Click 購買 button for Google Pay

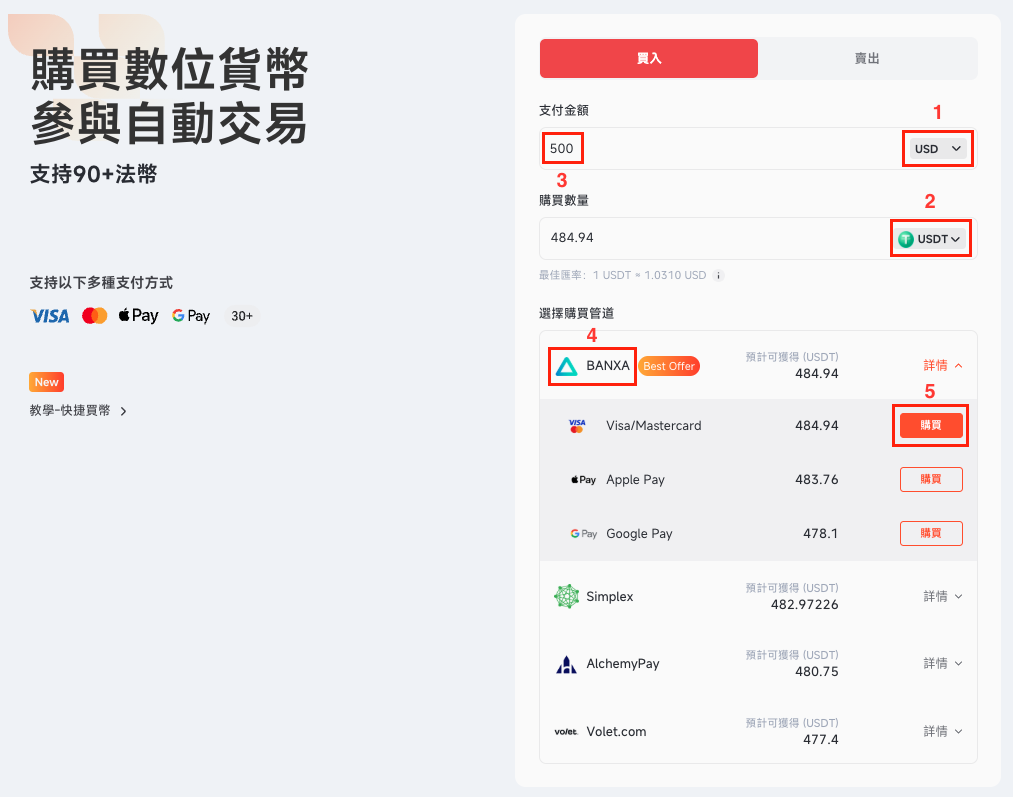[931, 533]
